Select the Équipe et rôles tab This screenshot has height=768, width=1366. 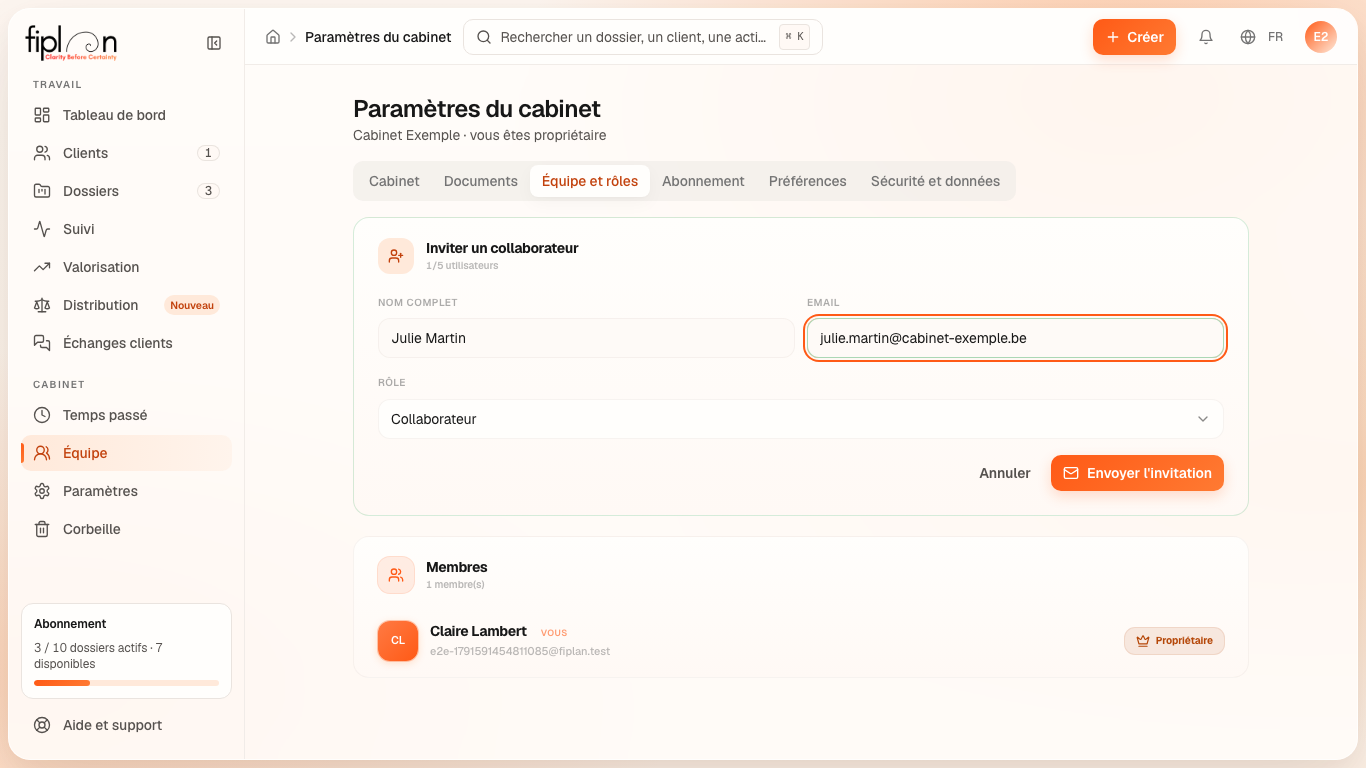click(590, 181)
